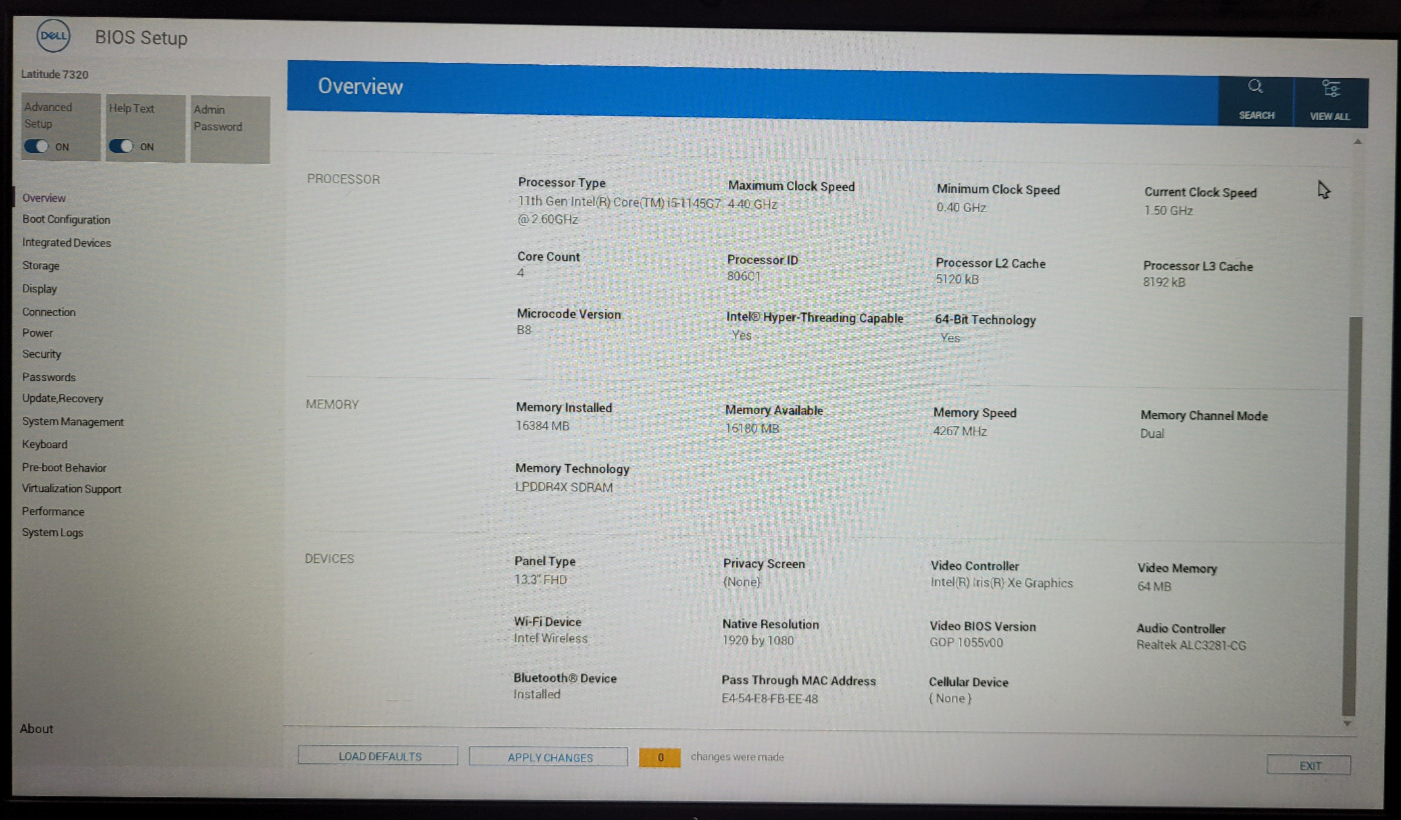Click Memory Speed 4267 MHz
Viewport: 1401px width, 820px height.
pyautogui.click(x=960, y=431)
